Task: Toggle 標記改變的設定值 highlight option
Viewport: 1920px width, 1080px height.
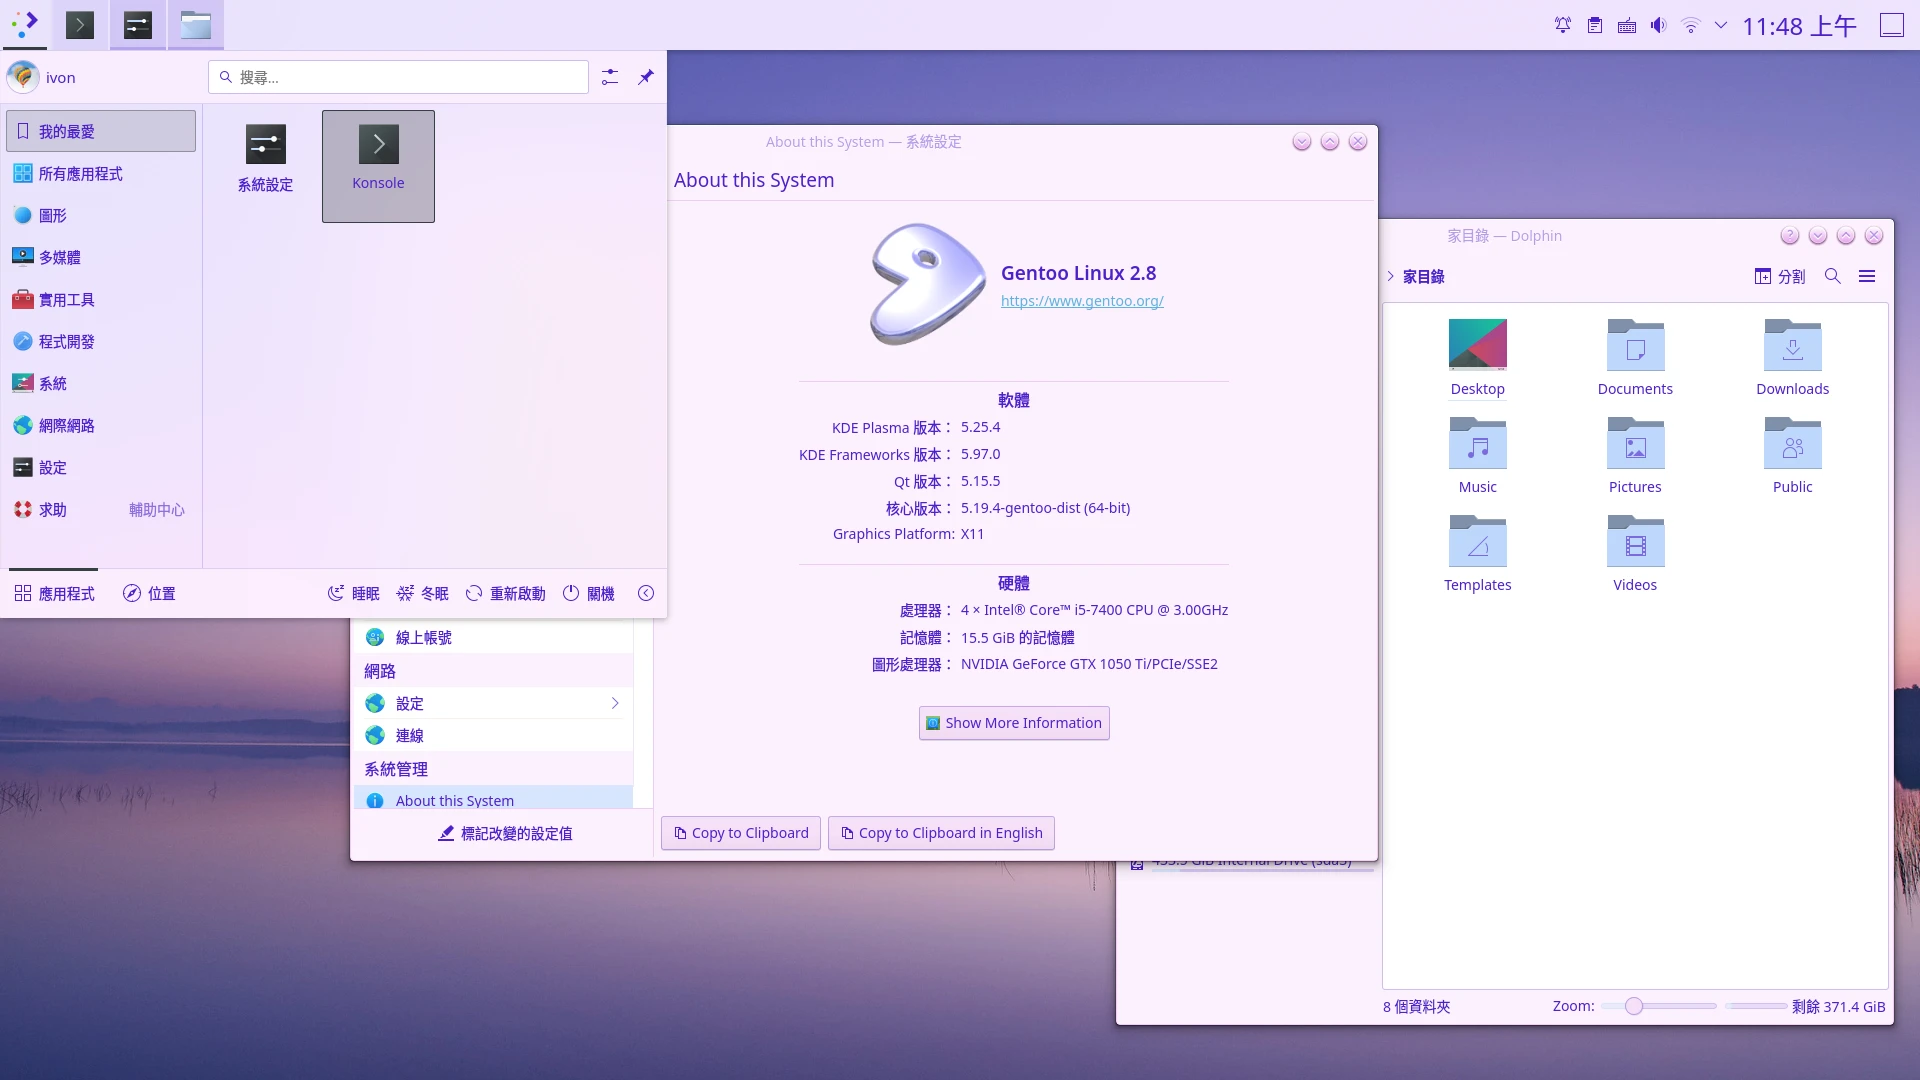Action: point(505,833)
